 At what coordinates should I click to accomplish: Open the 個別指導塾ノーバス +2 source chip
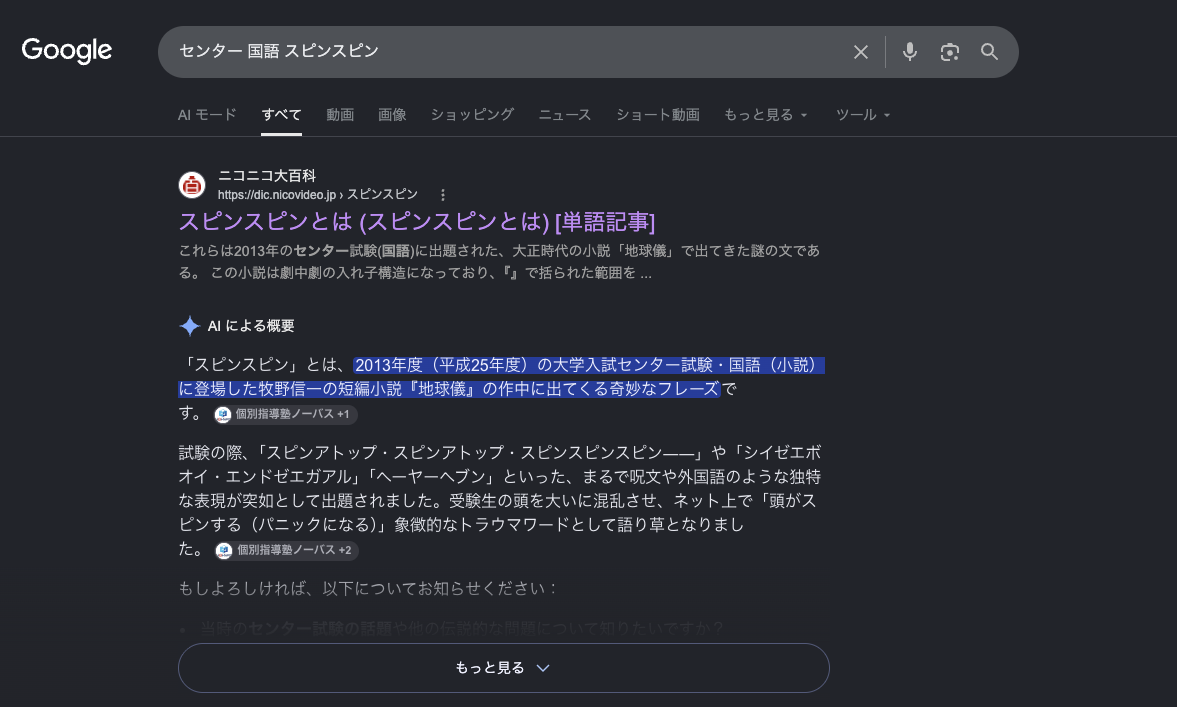click(x=287, y=550)
